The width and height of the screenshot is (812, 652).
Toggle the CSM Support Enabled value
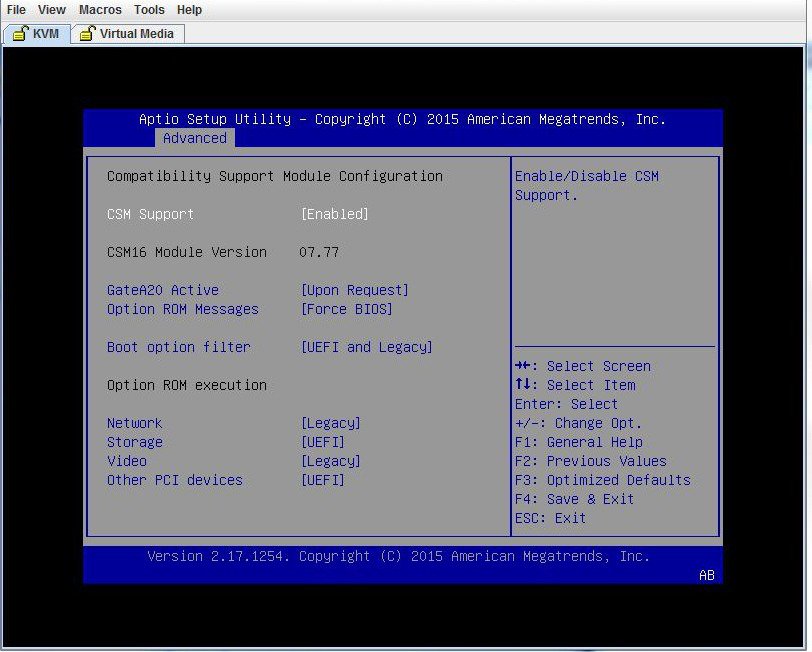334,214
